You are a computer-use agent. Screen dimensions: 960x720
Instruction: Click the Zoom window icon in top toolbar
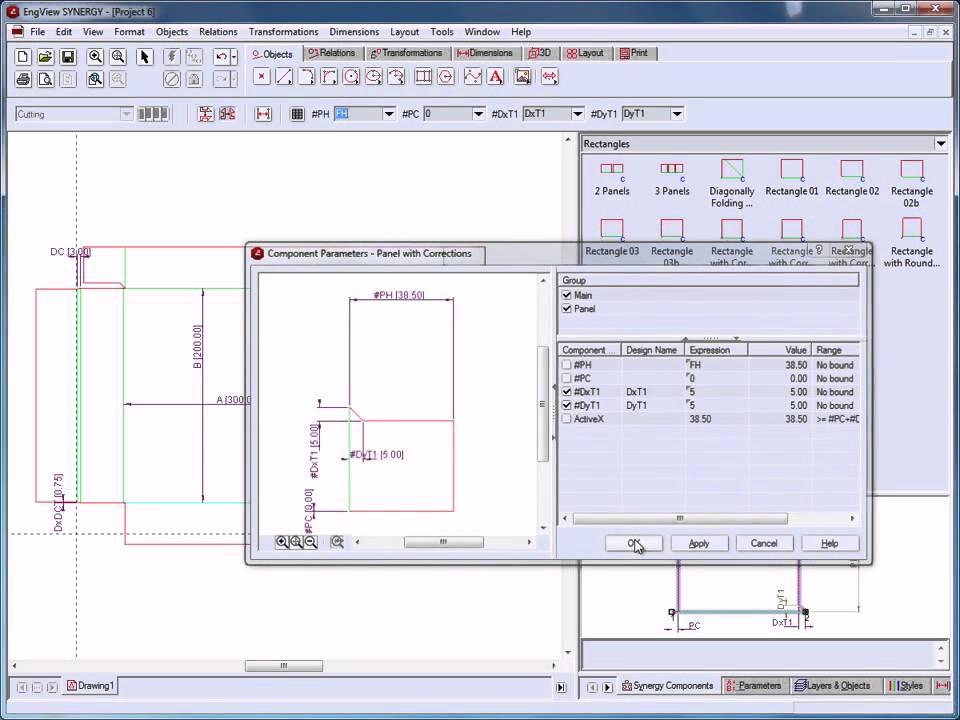(95, 79)
